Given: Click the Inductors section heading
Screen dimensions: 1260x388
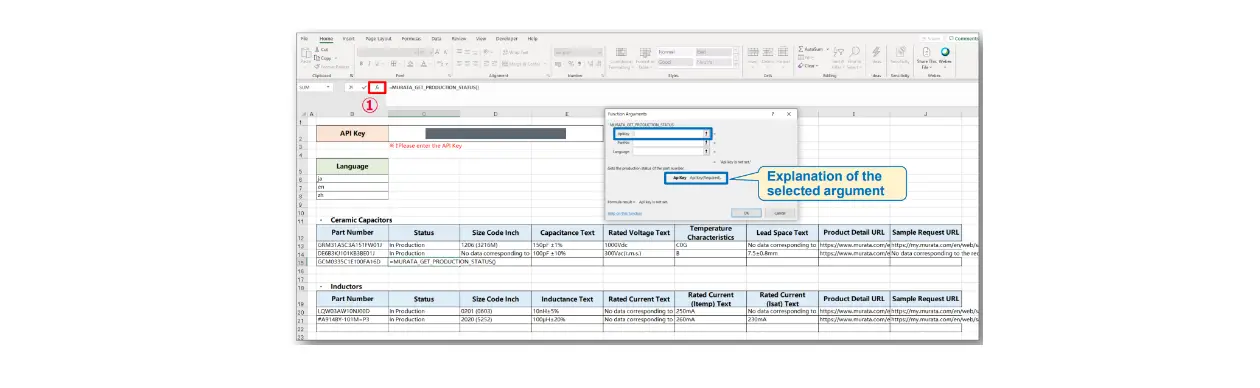Looking at the screenshot, I should click(x=346, y=286).
